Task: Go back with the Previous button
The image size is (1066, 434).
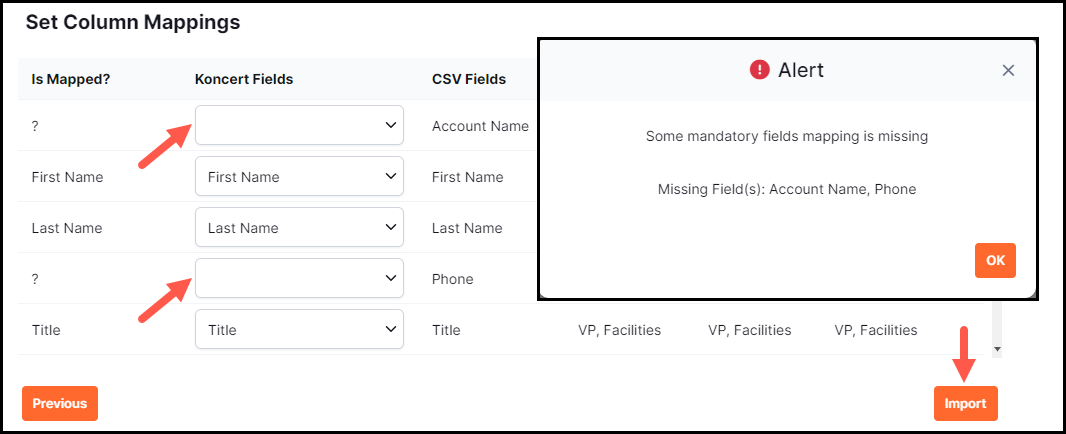Action: (60, 403)
